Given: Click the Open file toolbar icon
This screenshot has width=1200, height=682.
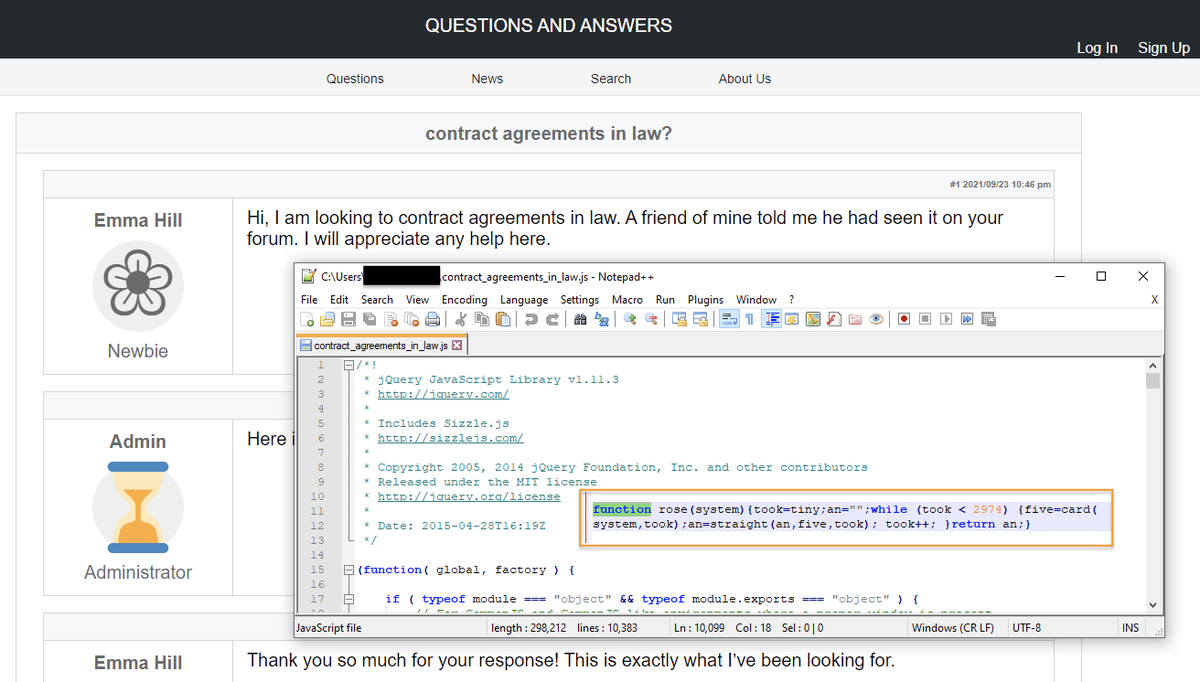Looking at the screenshot, I should coord(327,319).
